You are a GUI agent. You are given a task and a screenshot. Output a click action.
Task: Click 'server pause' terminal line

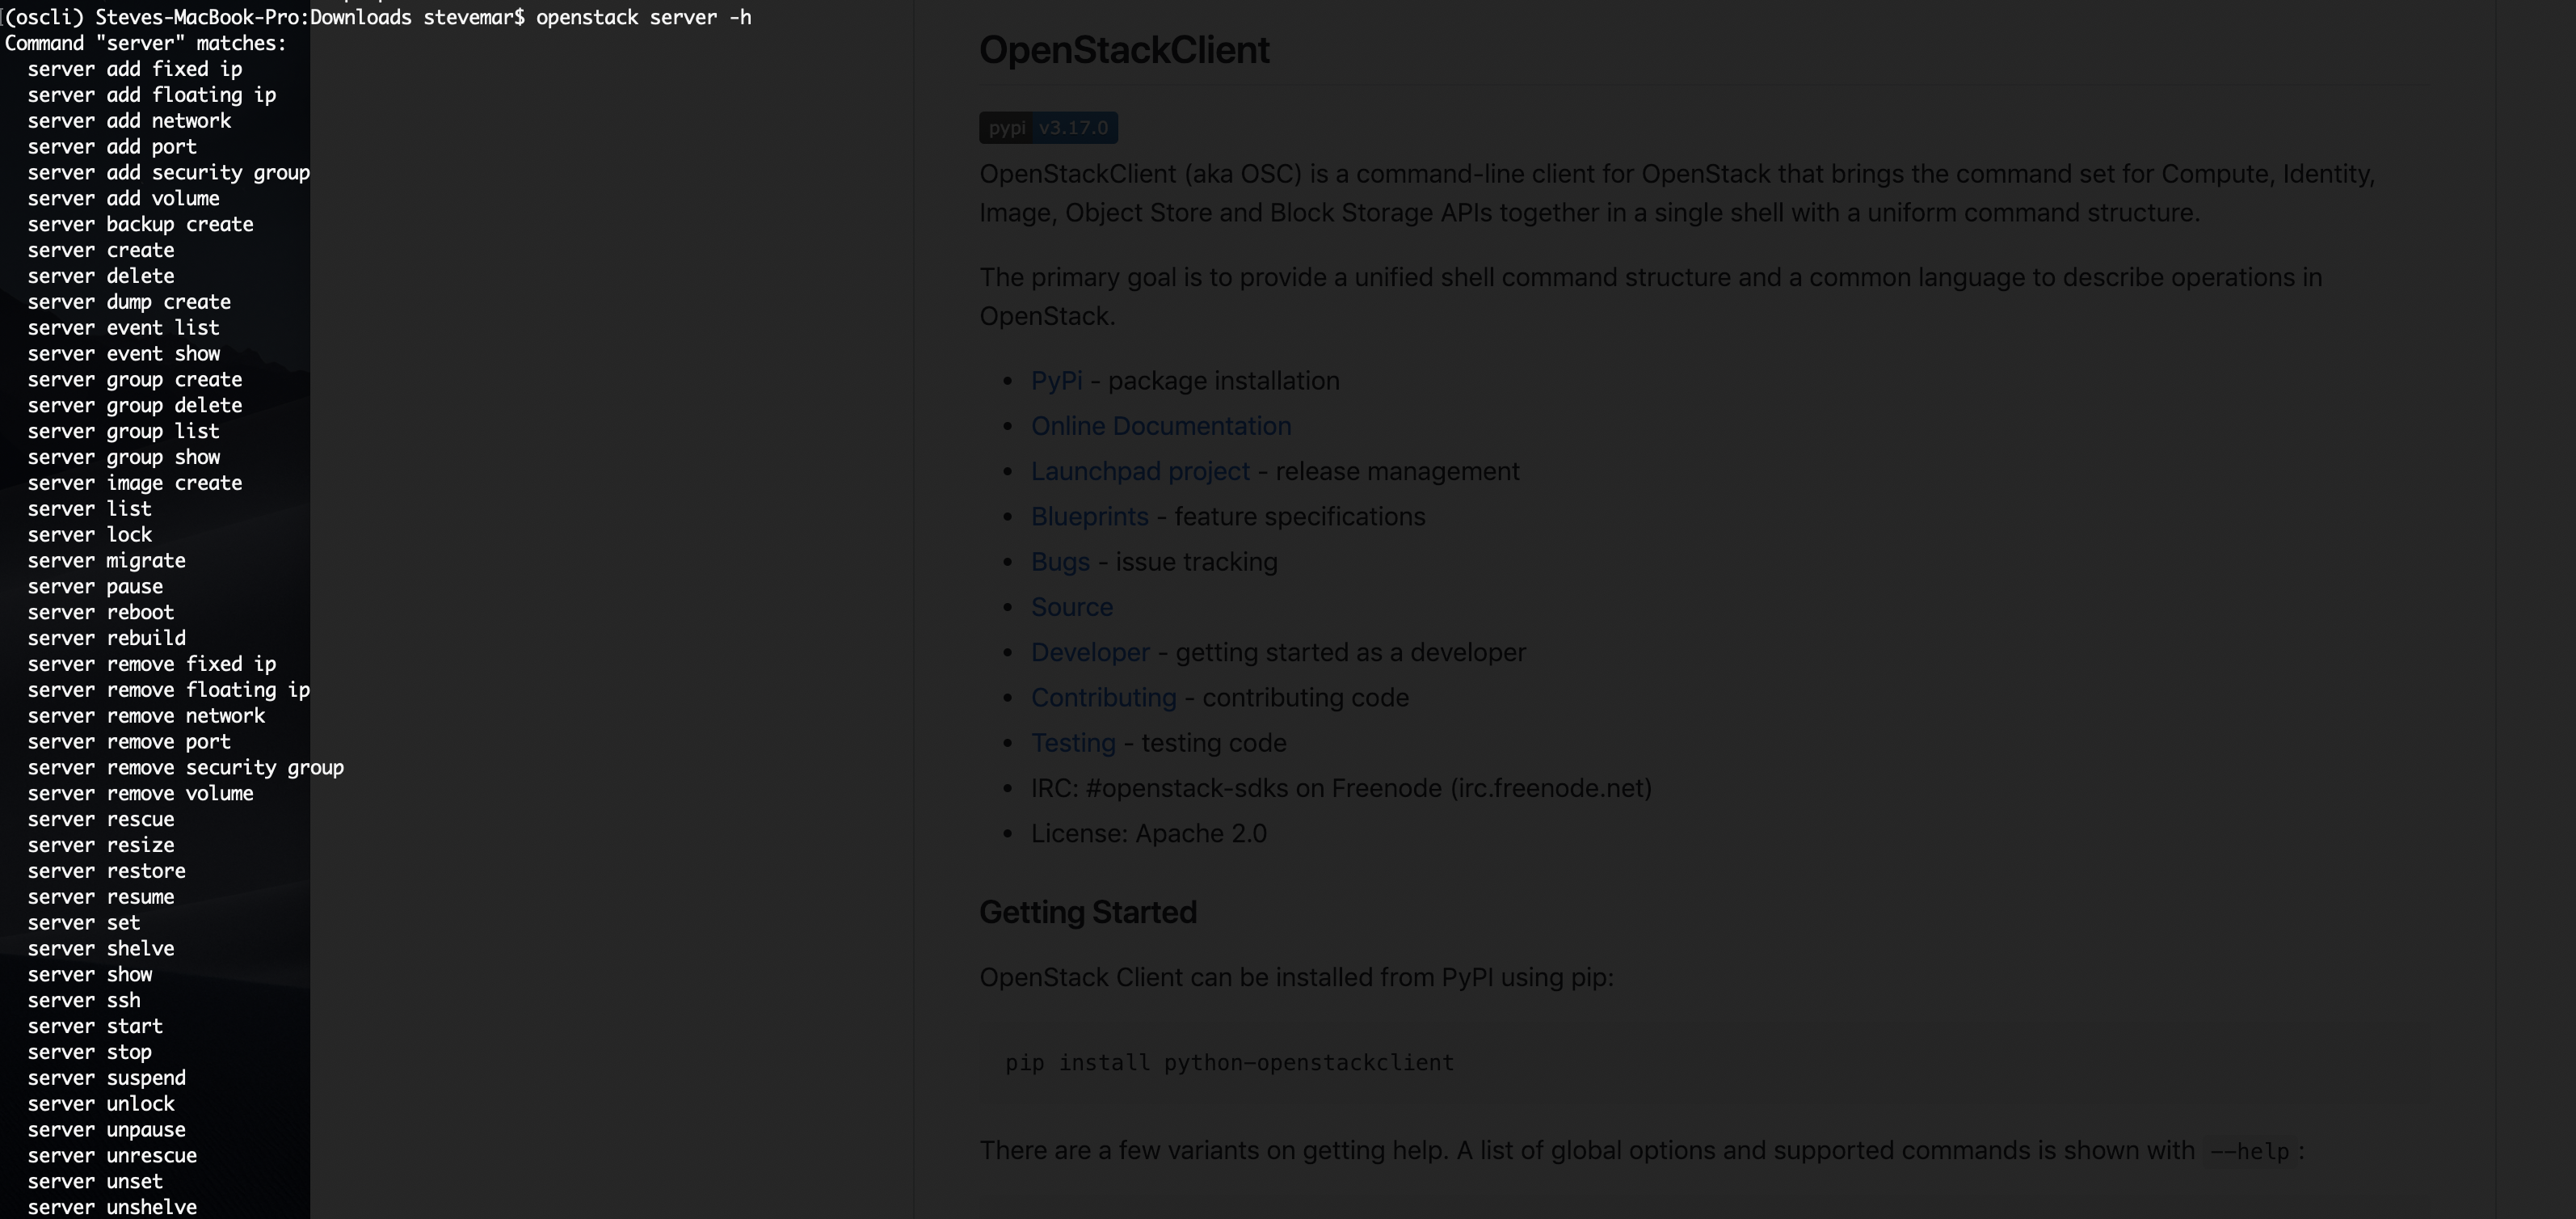tap(95, 587)
